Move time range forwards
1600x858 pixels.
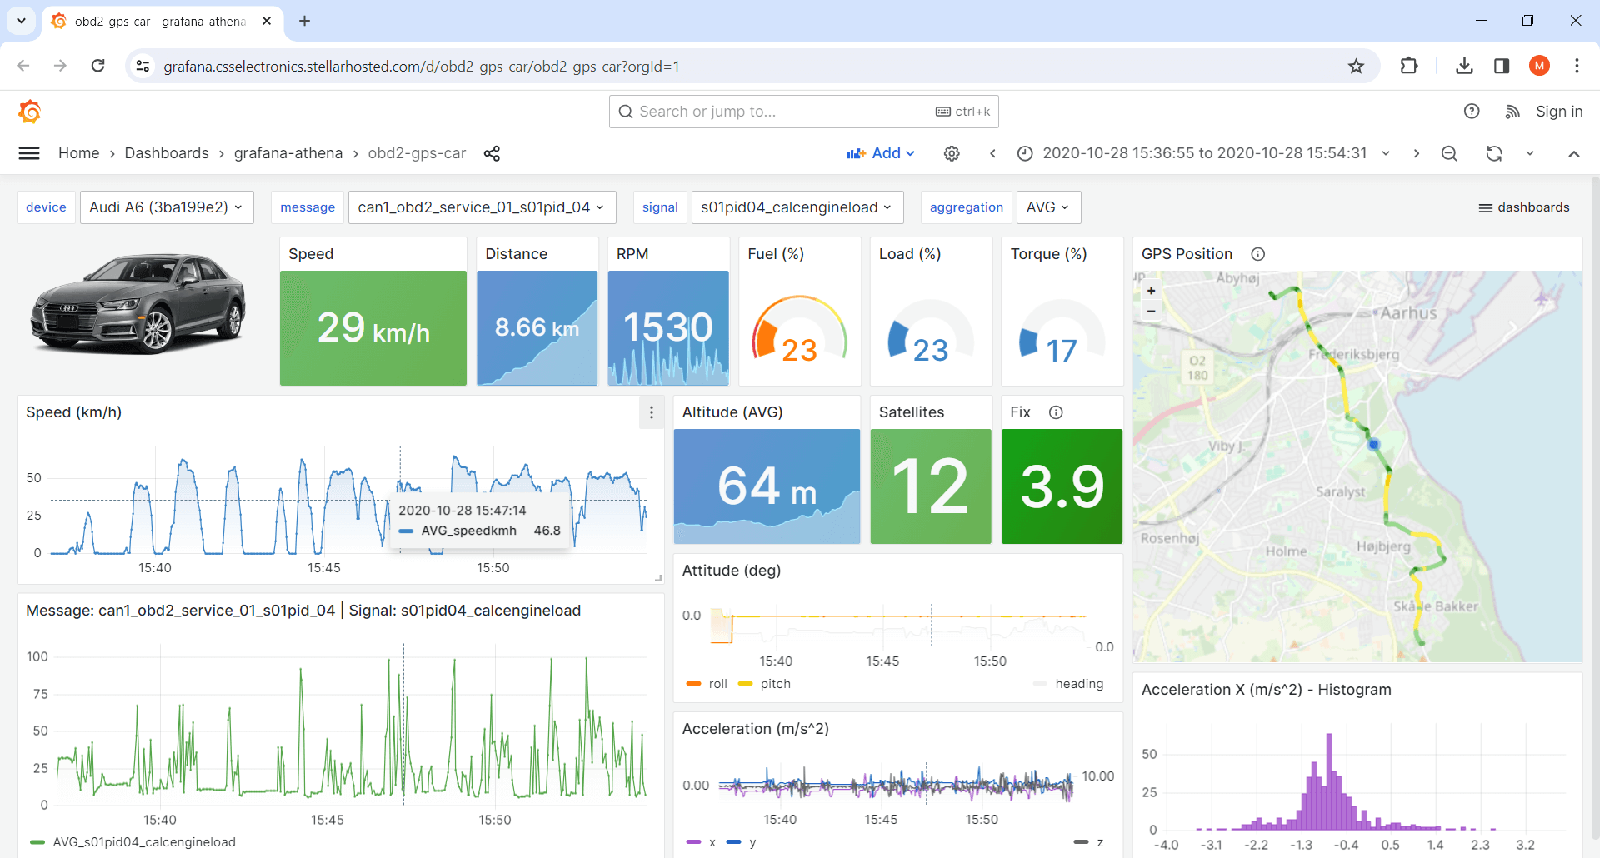click(1416, 153)
